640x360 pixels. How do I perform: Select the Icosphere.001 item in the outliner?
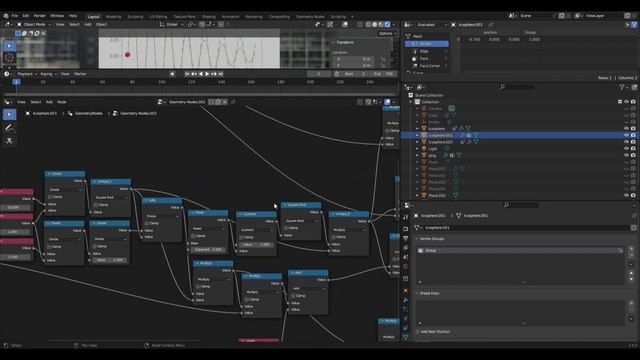440,135
